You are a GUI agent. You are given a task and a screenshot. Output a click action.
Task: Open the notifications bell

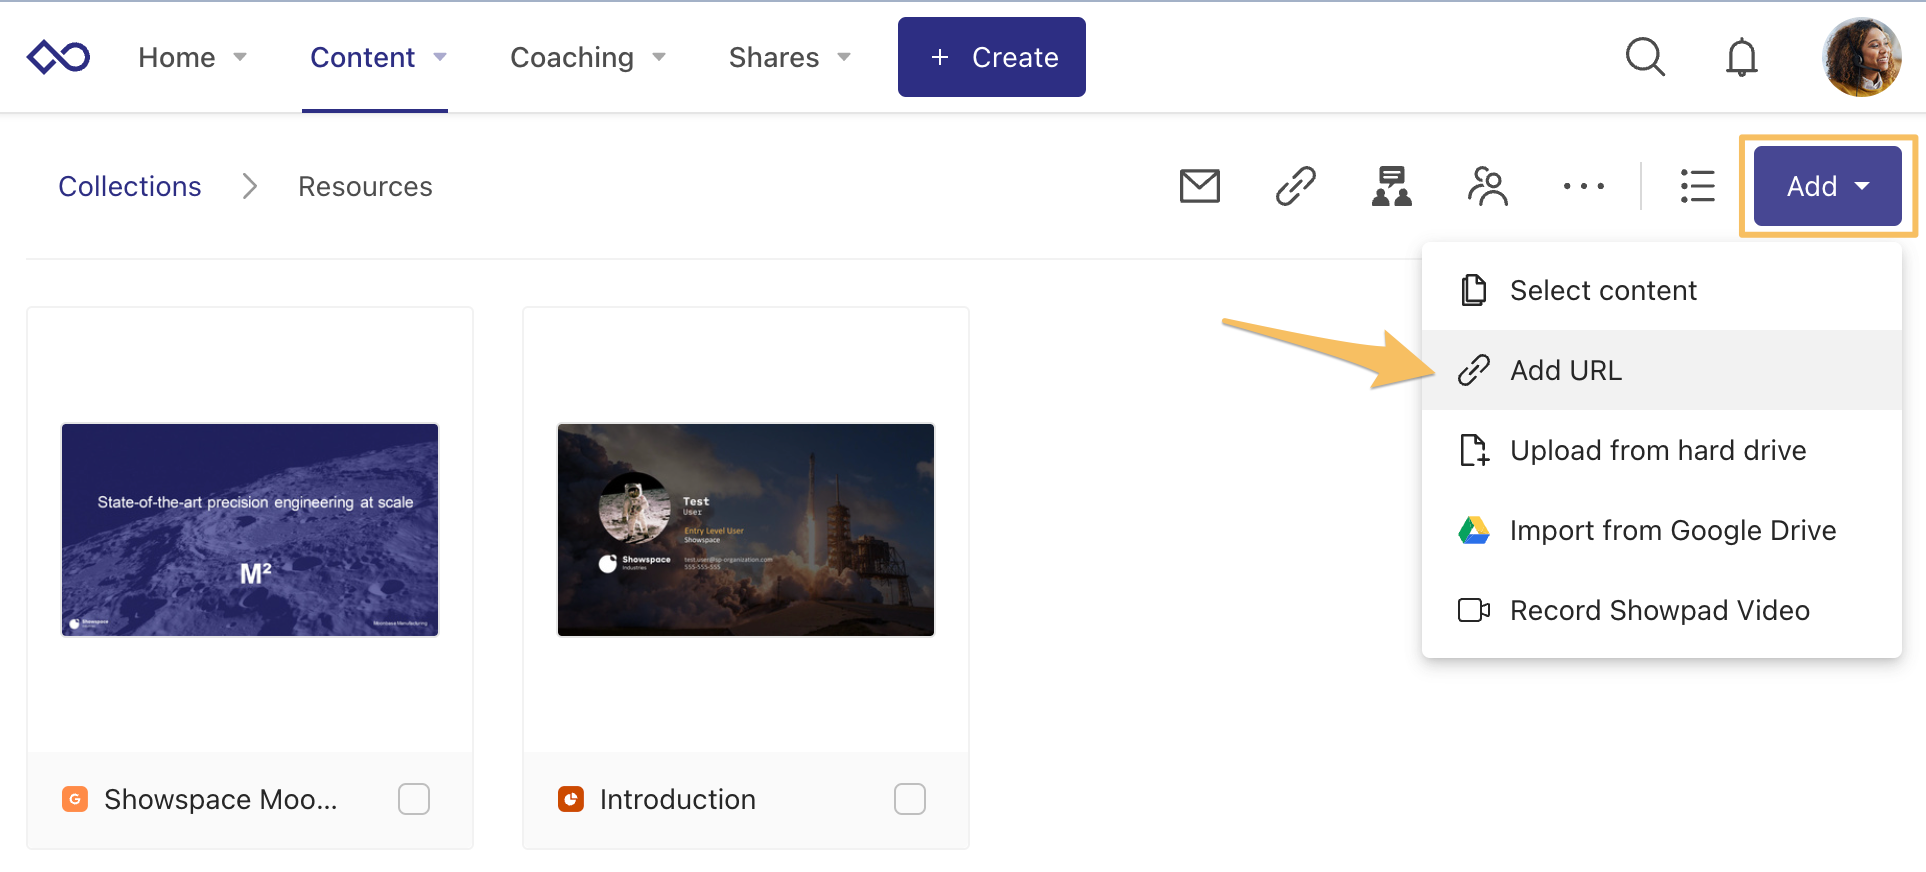point(1741,57)
